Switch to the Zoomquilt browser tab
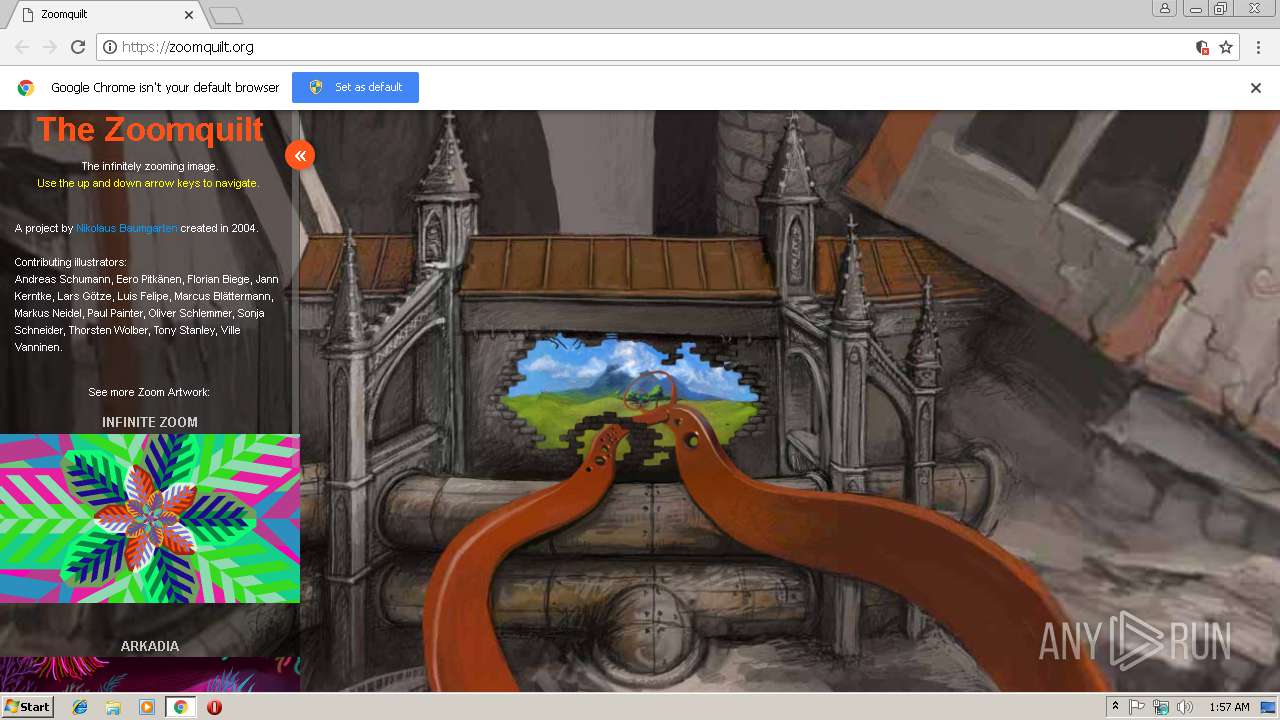The height and width of the screenshot is (720, 1280). tap(105, 15)
